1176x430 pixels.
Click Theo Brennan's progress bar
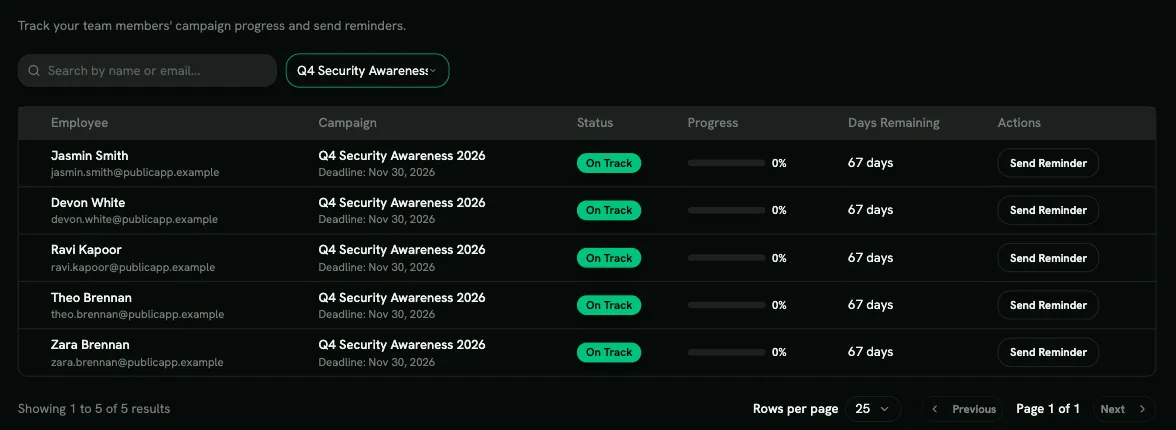[726, 305]
